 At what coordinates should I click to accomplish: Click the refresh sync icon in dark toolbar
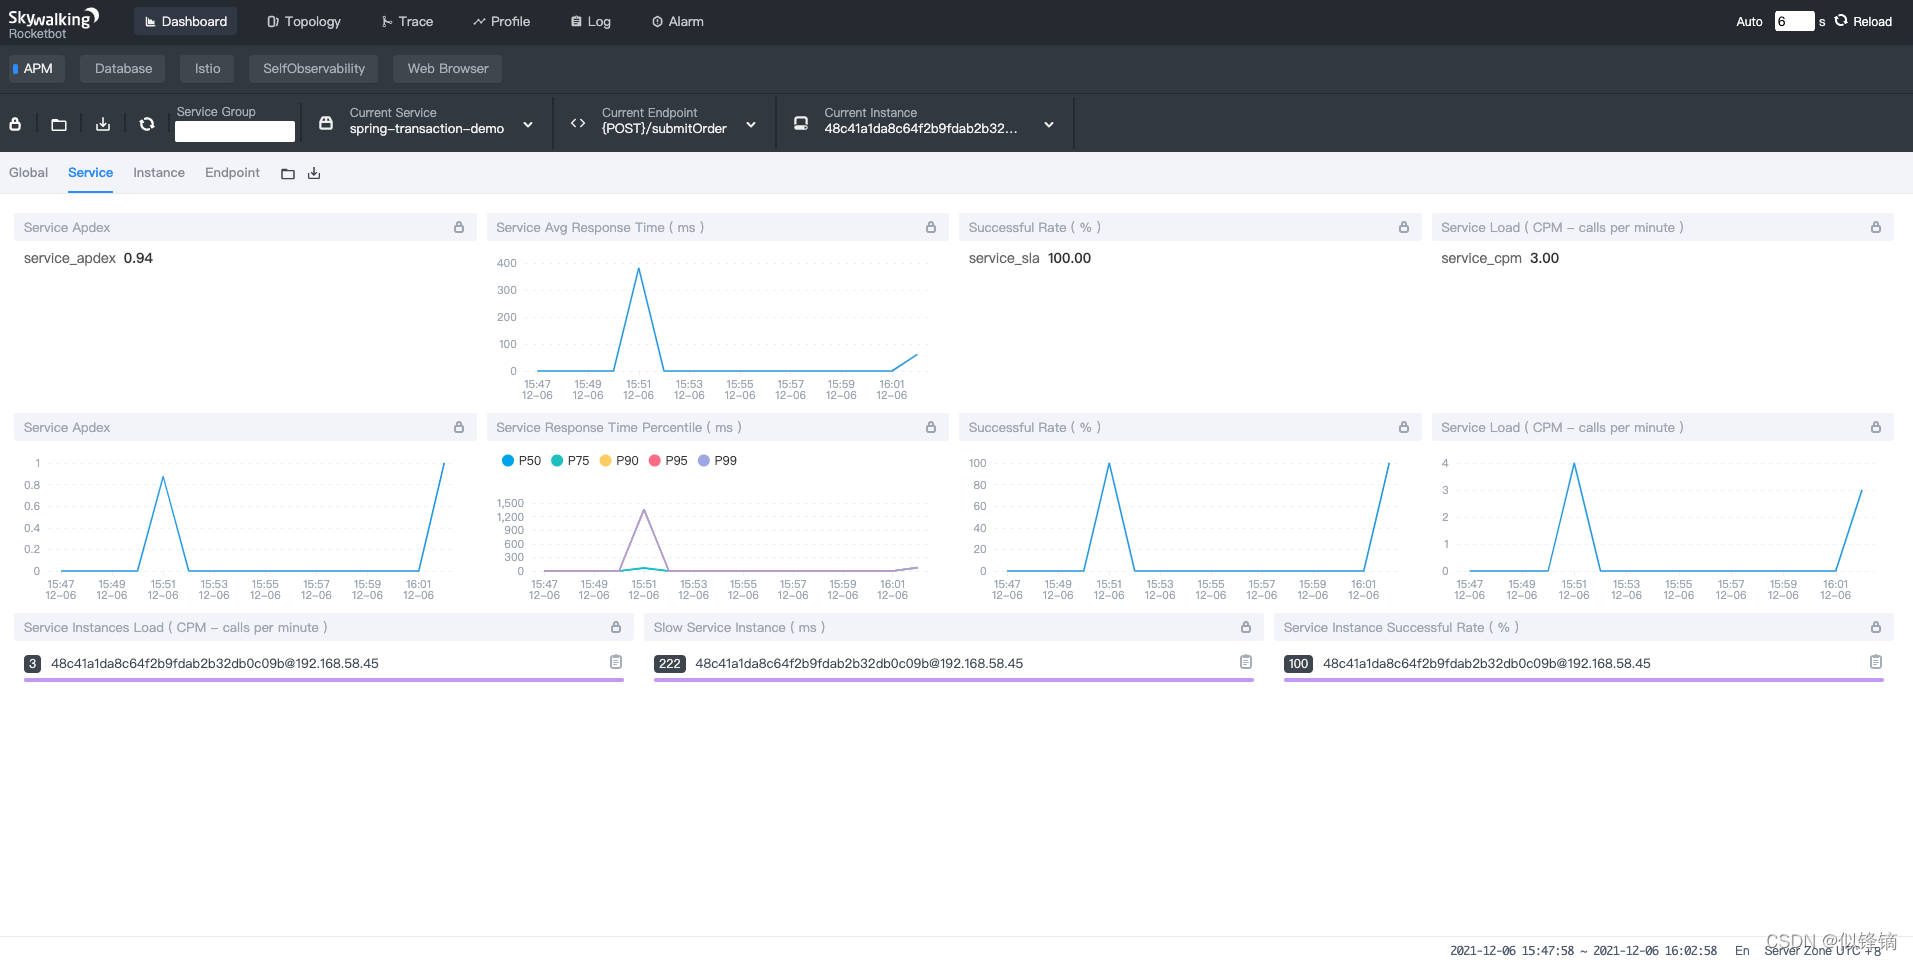point(147,124)
